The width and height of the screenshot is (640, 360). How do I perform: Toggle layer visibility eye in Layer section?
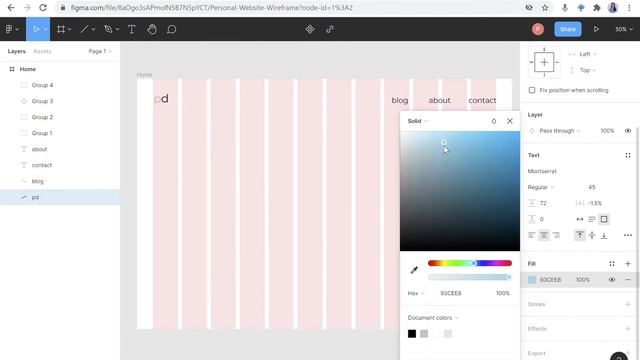coord(628,131)
